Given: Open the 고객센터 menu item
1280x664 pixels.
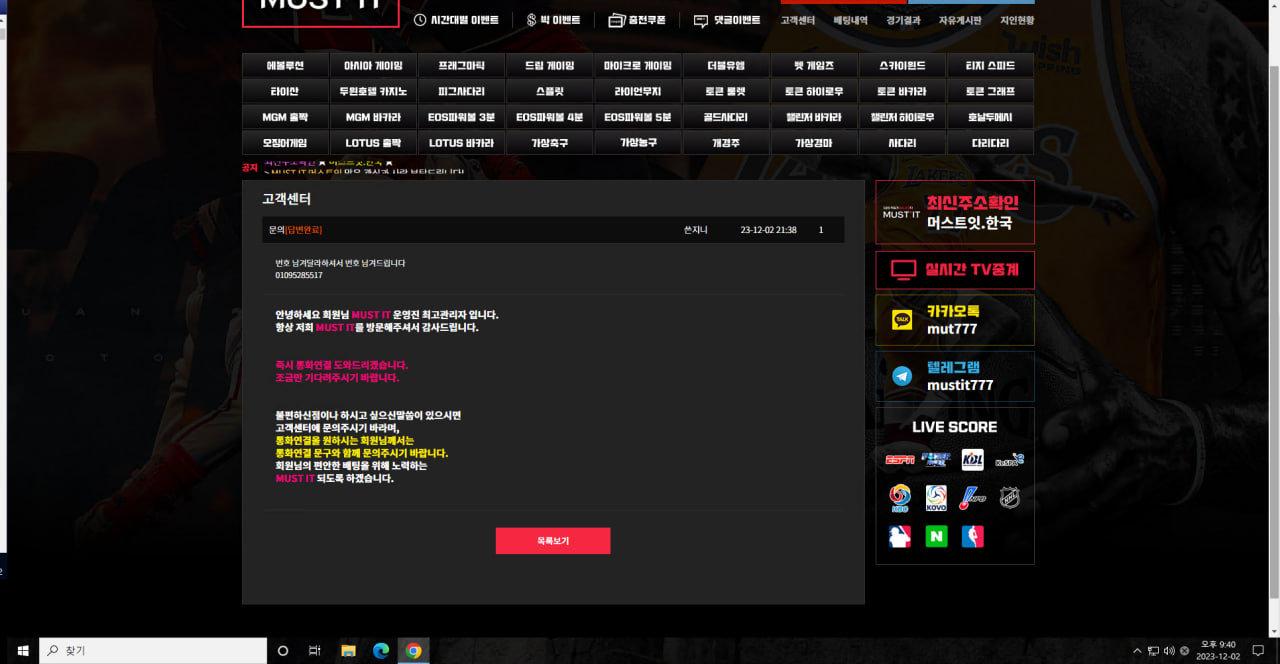Looking at the screenshot, I should pyautogui.click(x=797, y=20).
